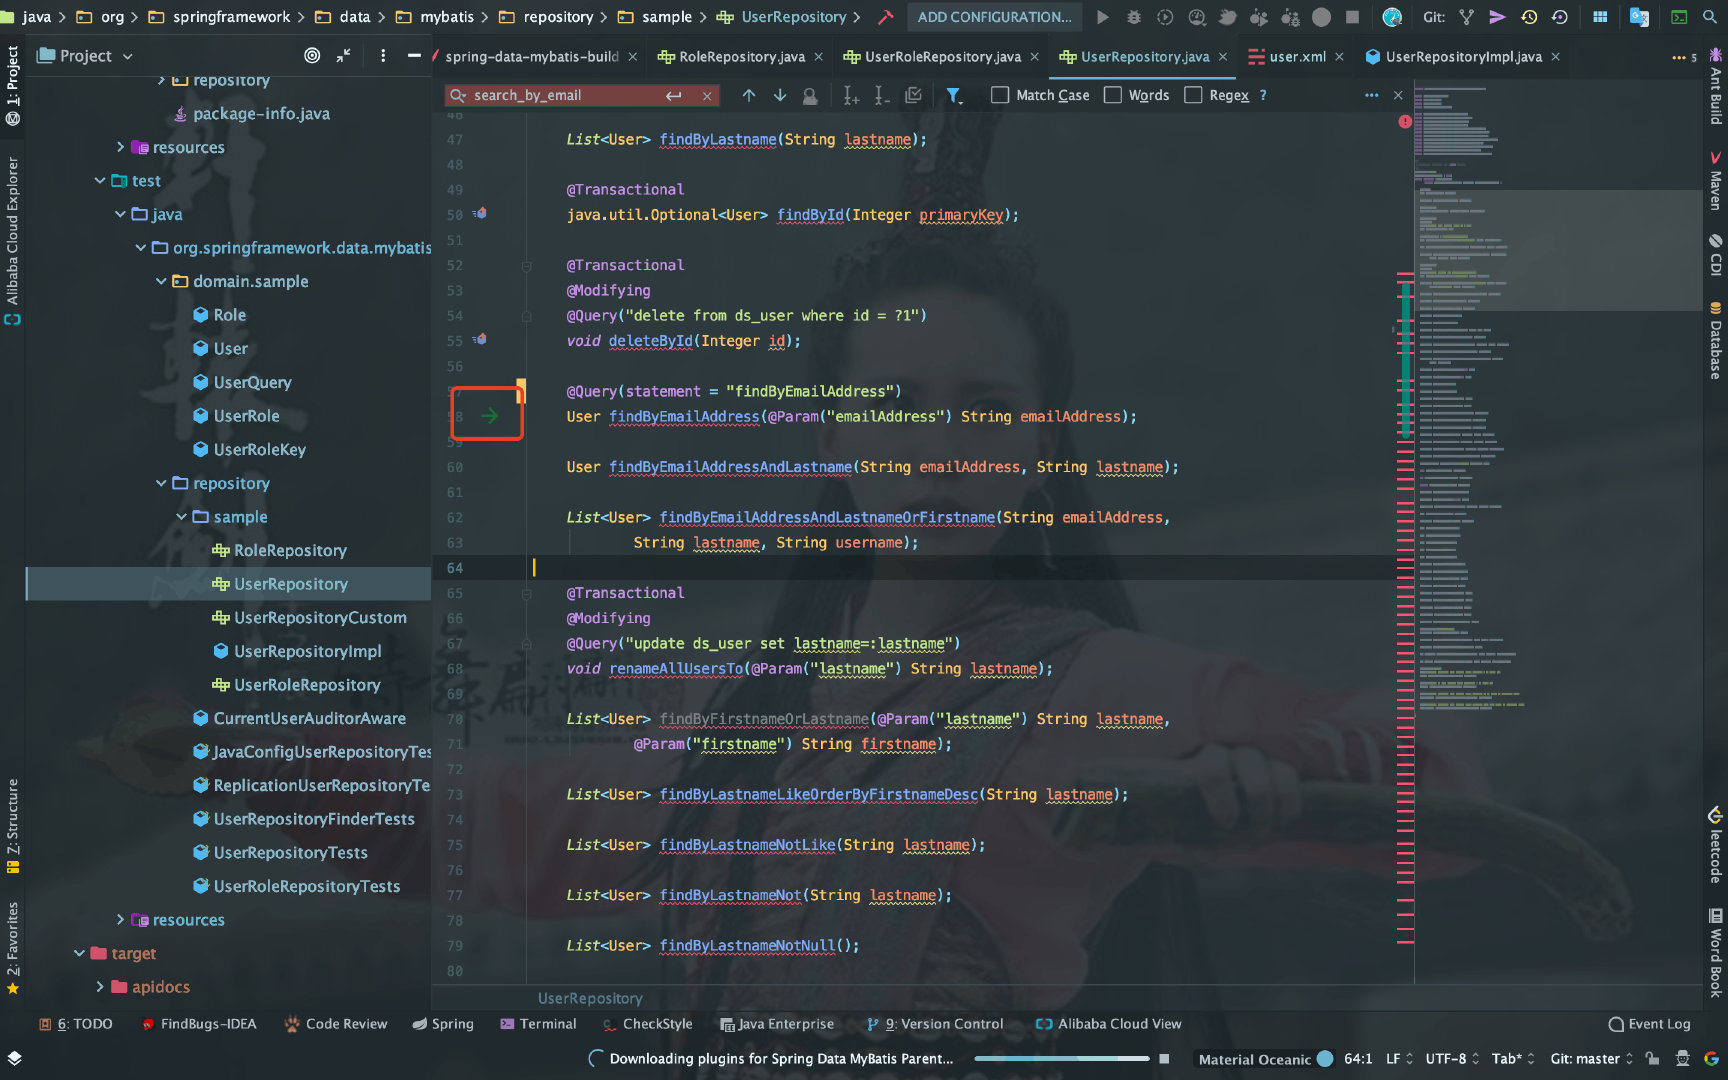Toggle Words checkbox
The image size is (1728, 1080).
tap(1112, 95)
